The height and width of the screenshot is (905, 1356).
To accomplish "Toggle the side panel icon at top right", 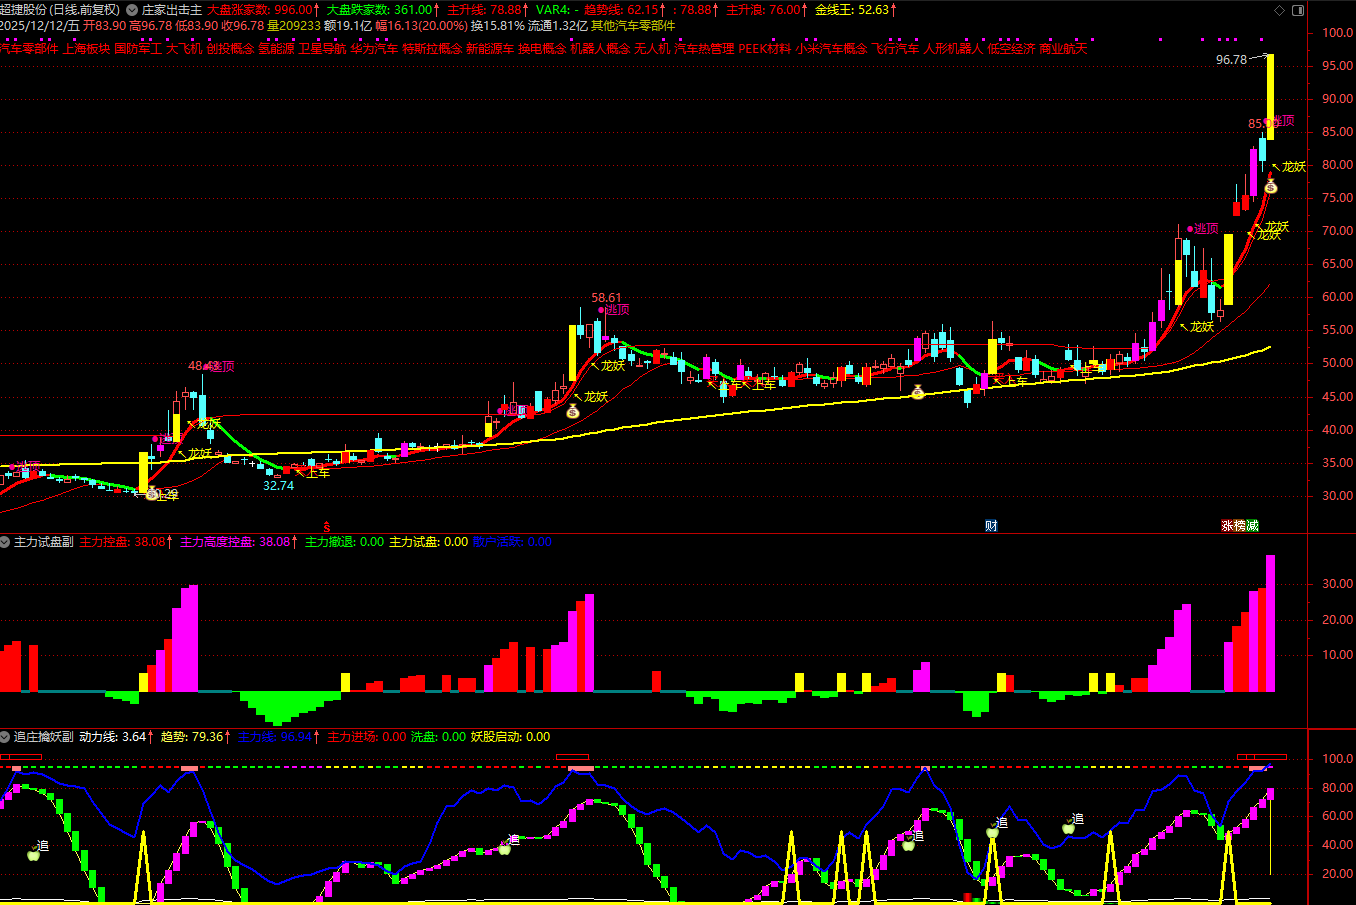I will pos(1298,10).
